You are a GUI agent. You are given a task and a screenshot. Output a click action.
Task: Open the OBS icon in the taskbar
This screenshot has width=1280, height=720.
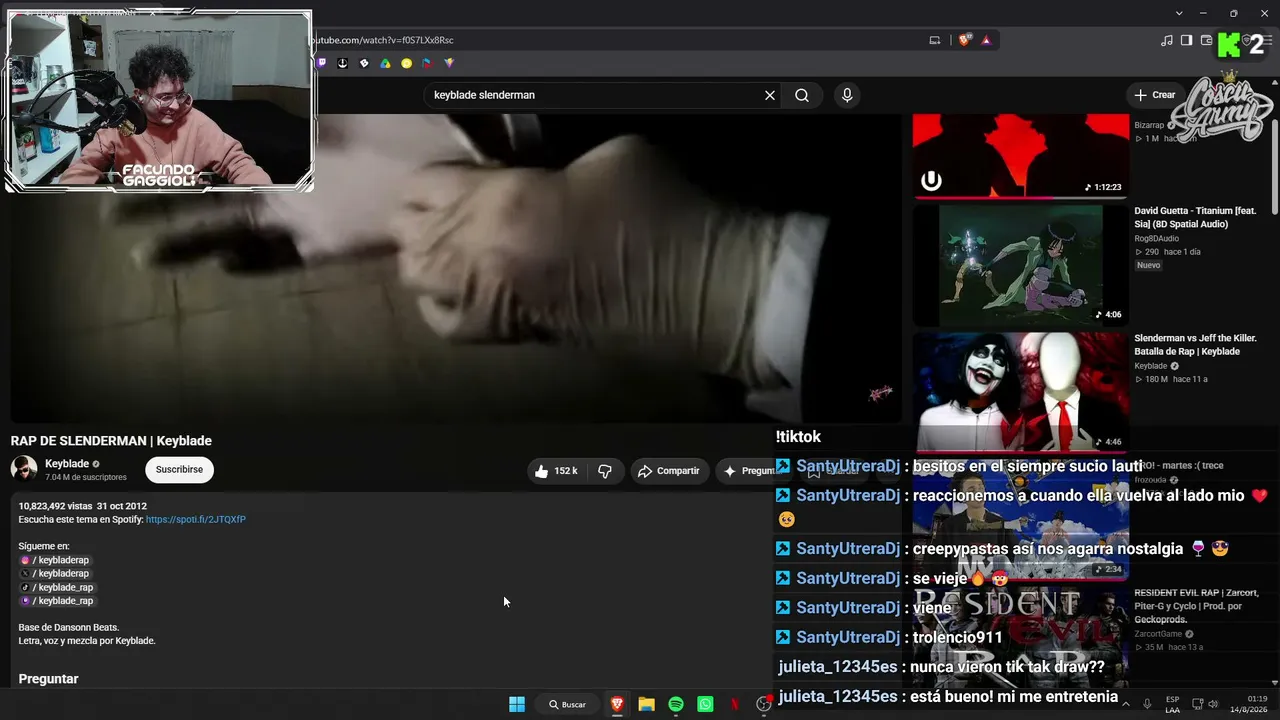point(764,704)
